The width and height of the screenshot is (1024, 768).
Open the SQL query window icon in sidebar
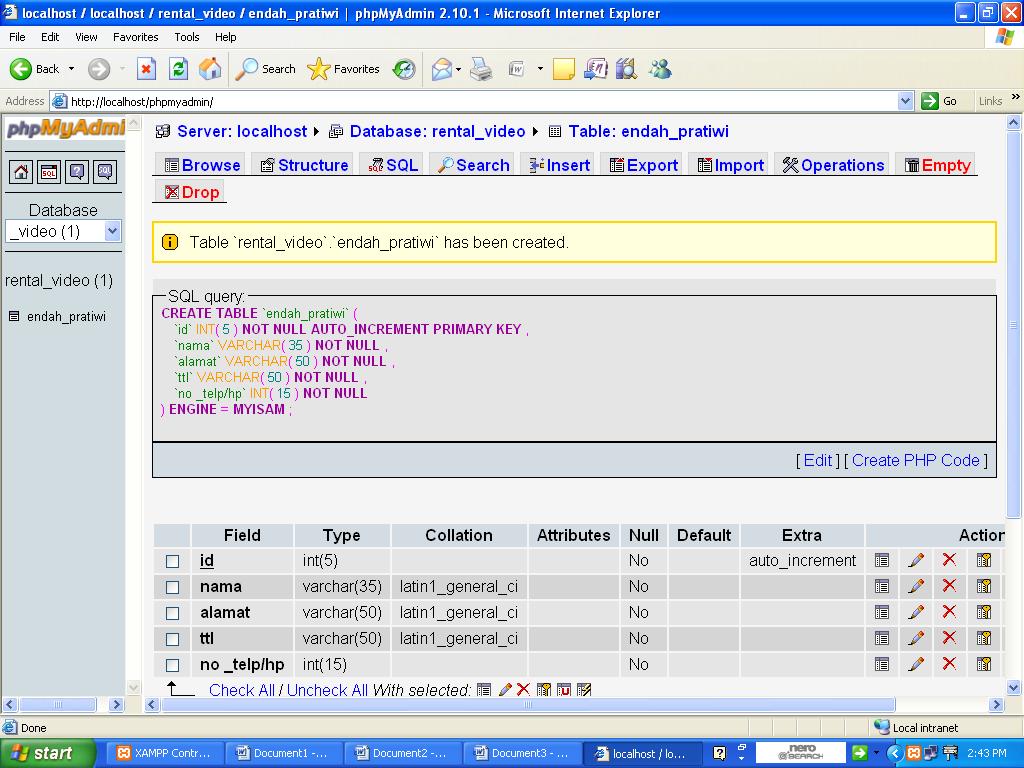coord(49,172)
